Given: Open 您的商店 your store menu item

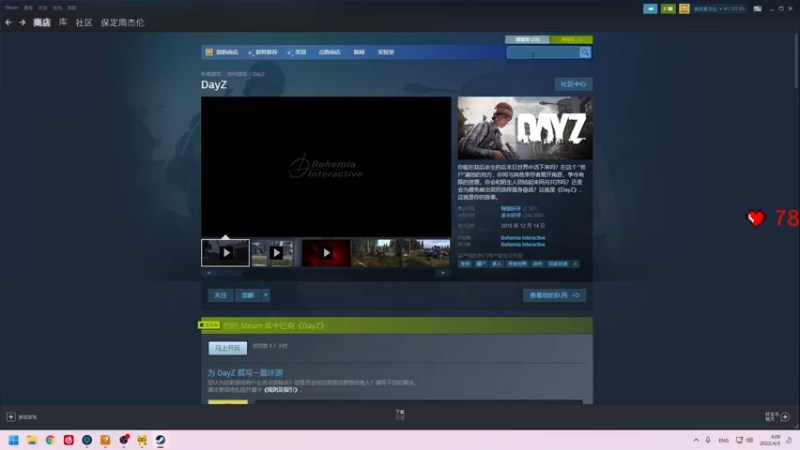Looking at the screenshot, I should (227, 52).
